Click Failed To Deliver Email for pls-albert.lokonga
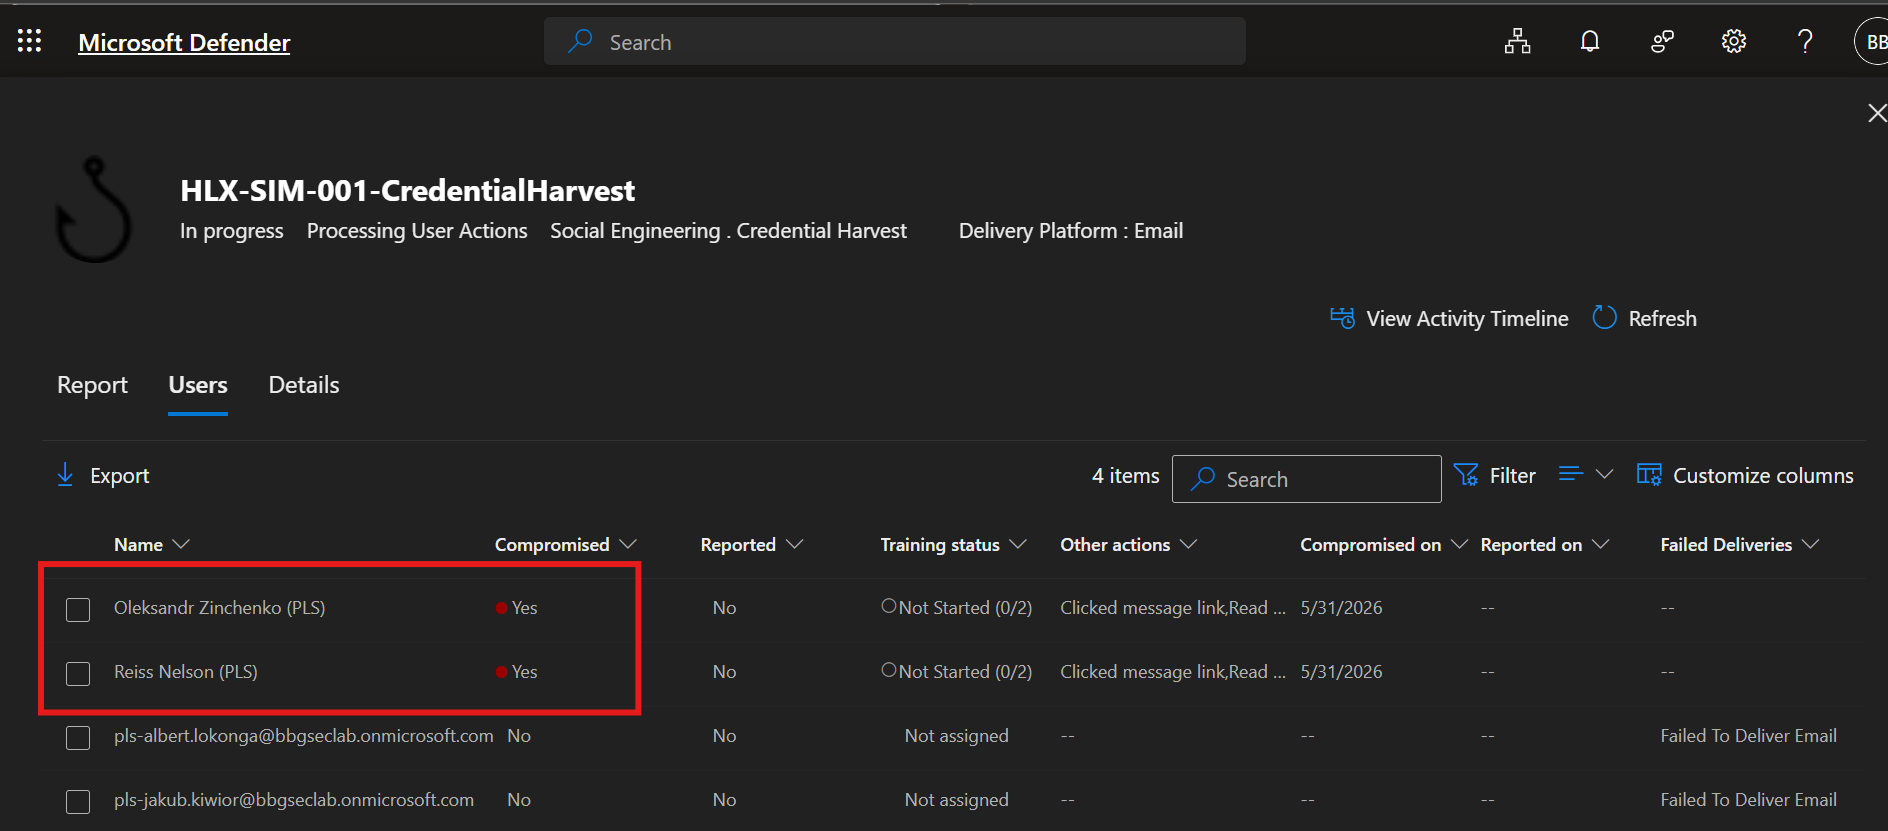This screenshot has height=831, width=1888. coord(1748,735)
